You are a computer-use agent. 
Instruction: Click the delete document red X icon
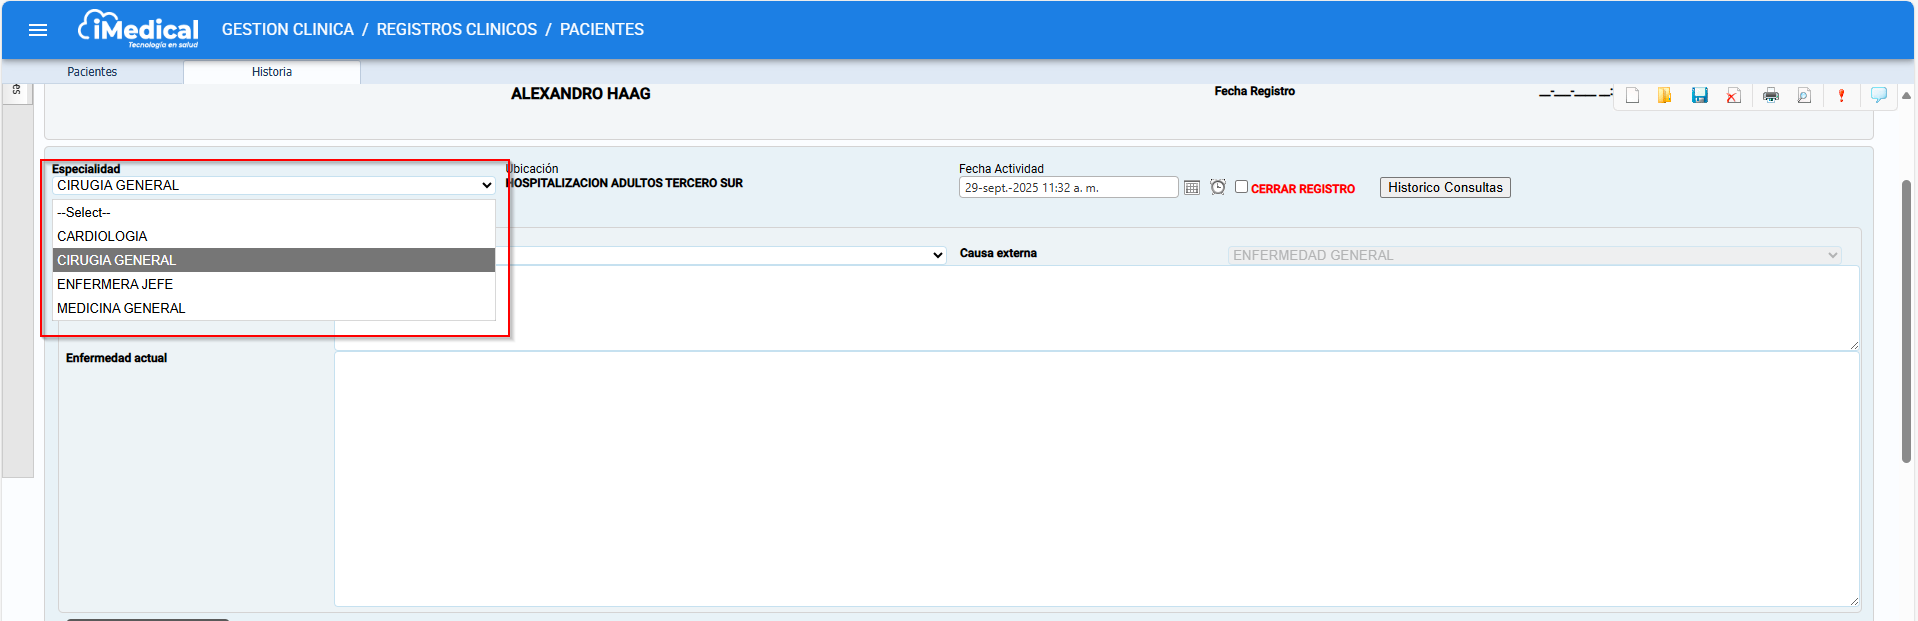[x=1733, y=96]
